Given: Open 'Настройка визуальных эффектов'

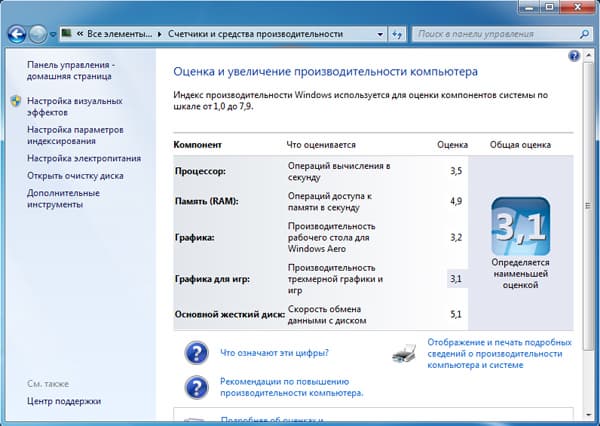Looking at the screenshot, I should pos(75,106).
